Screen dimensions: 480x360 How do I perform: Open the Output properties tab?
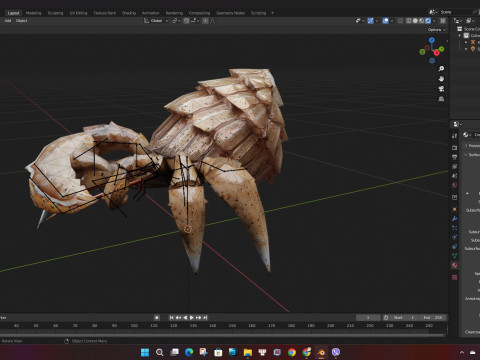click(454, 157)
